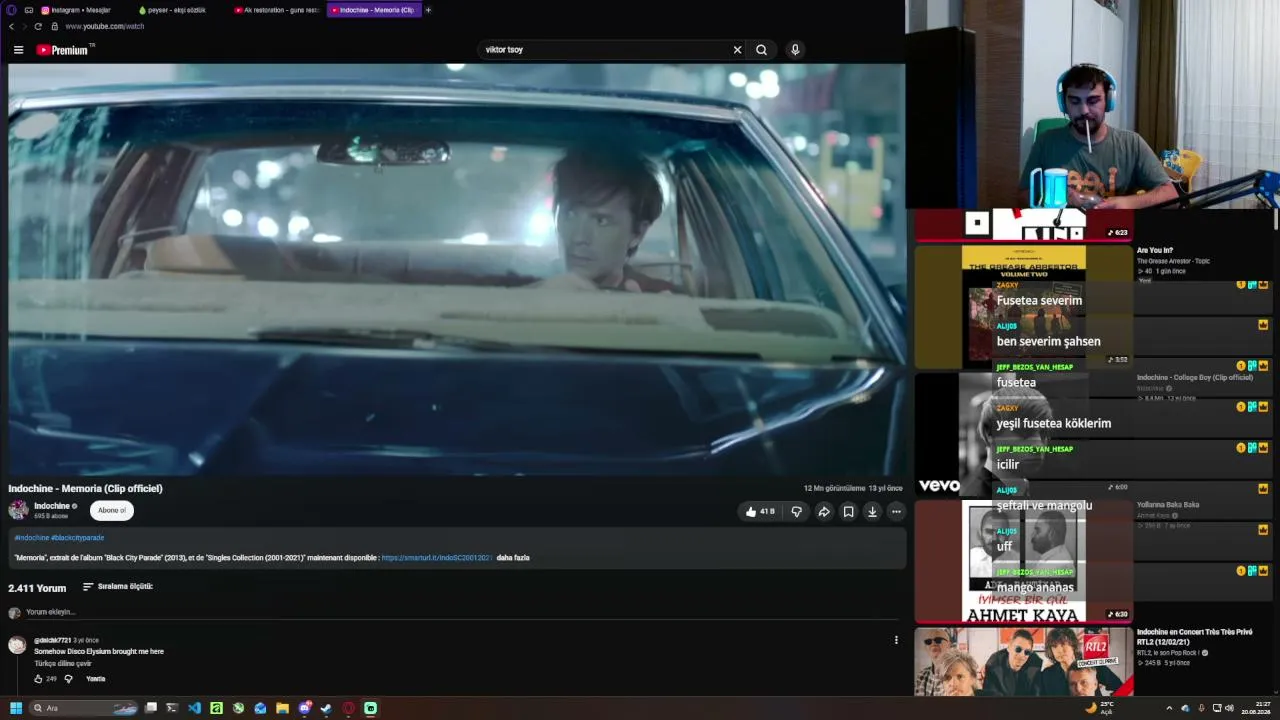Image resolution: width=1280 pixels, height=720 pixels.
Task: Open the Terminal taskbar icon
Action: click(x=172, y=708)
